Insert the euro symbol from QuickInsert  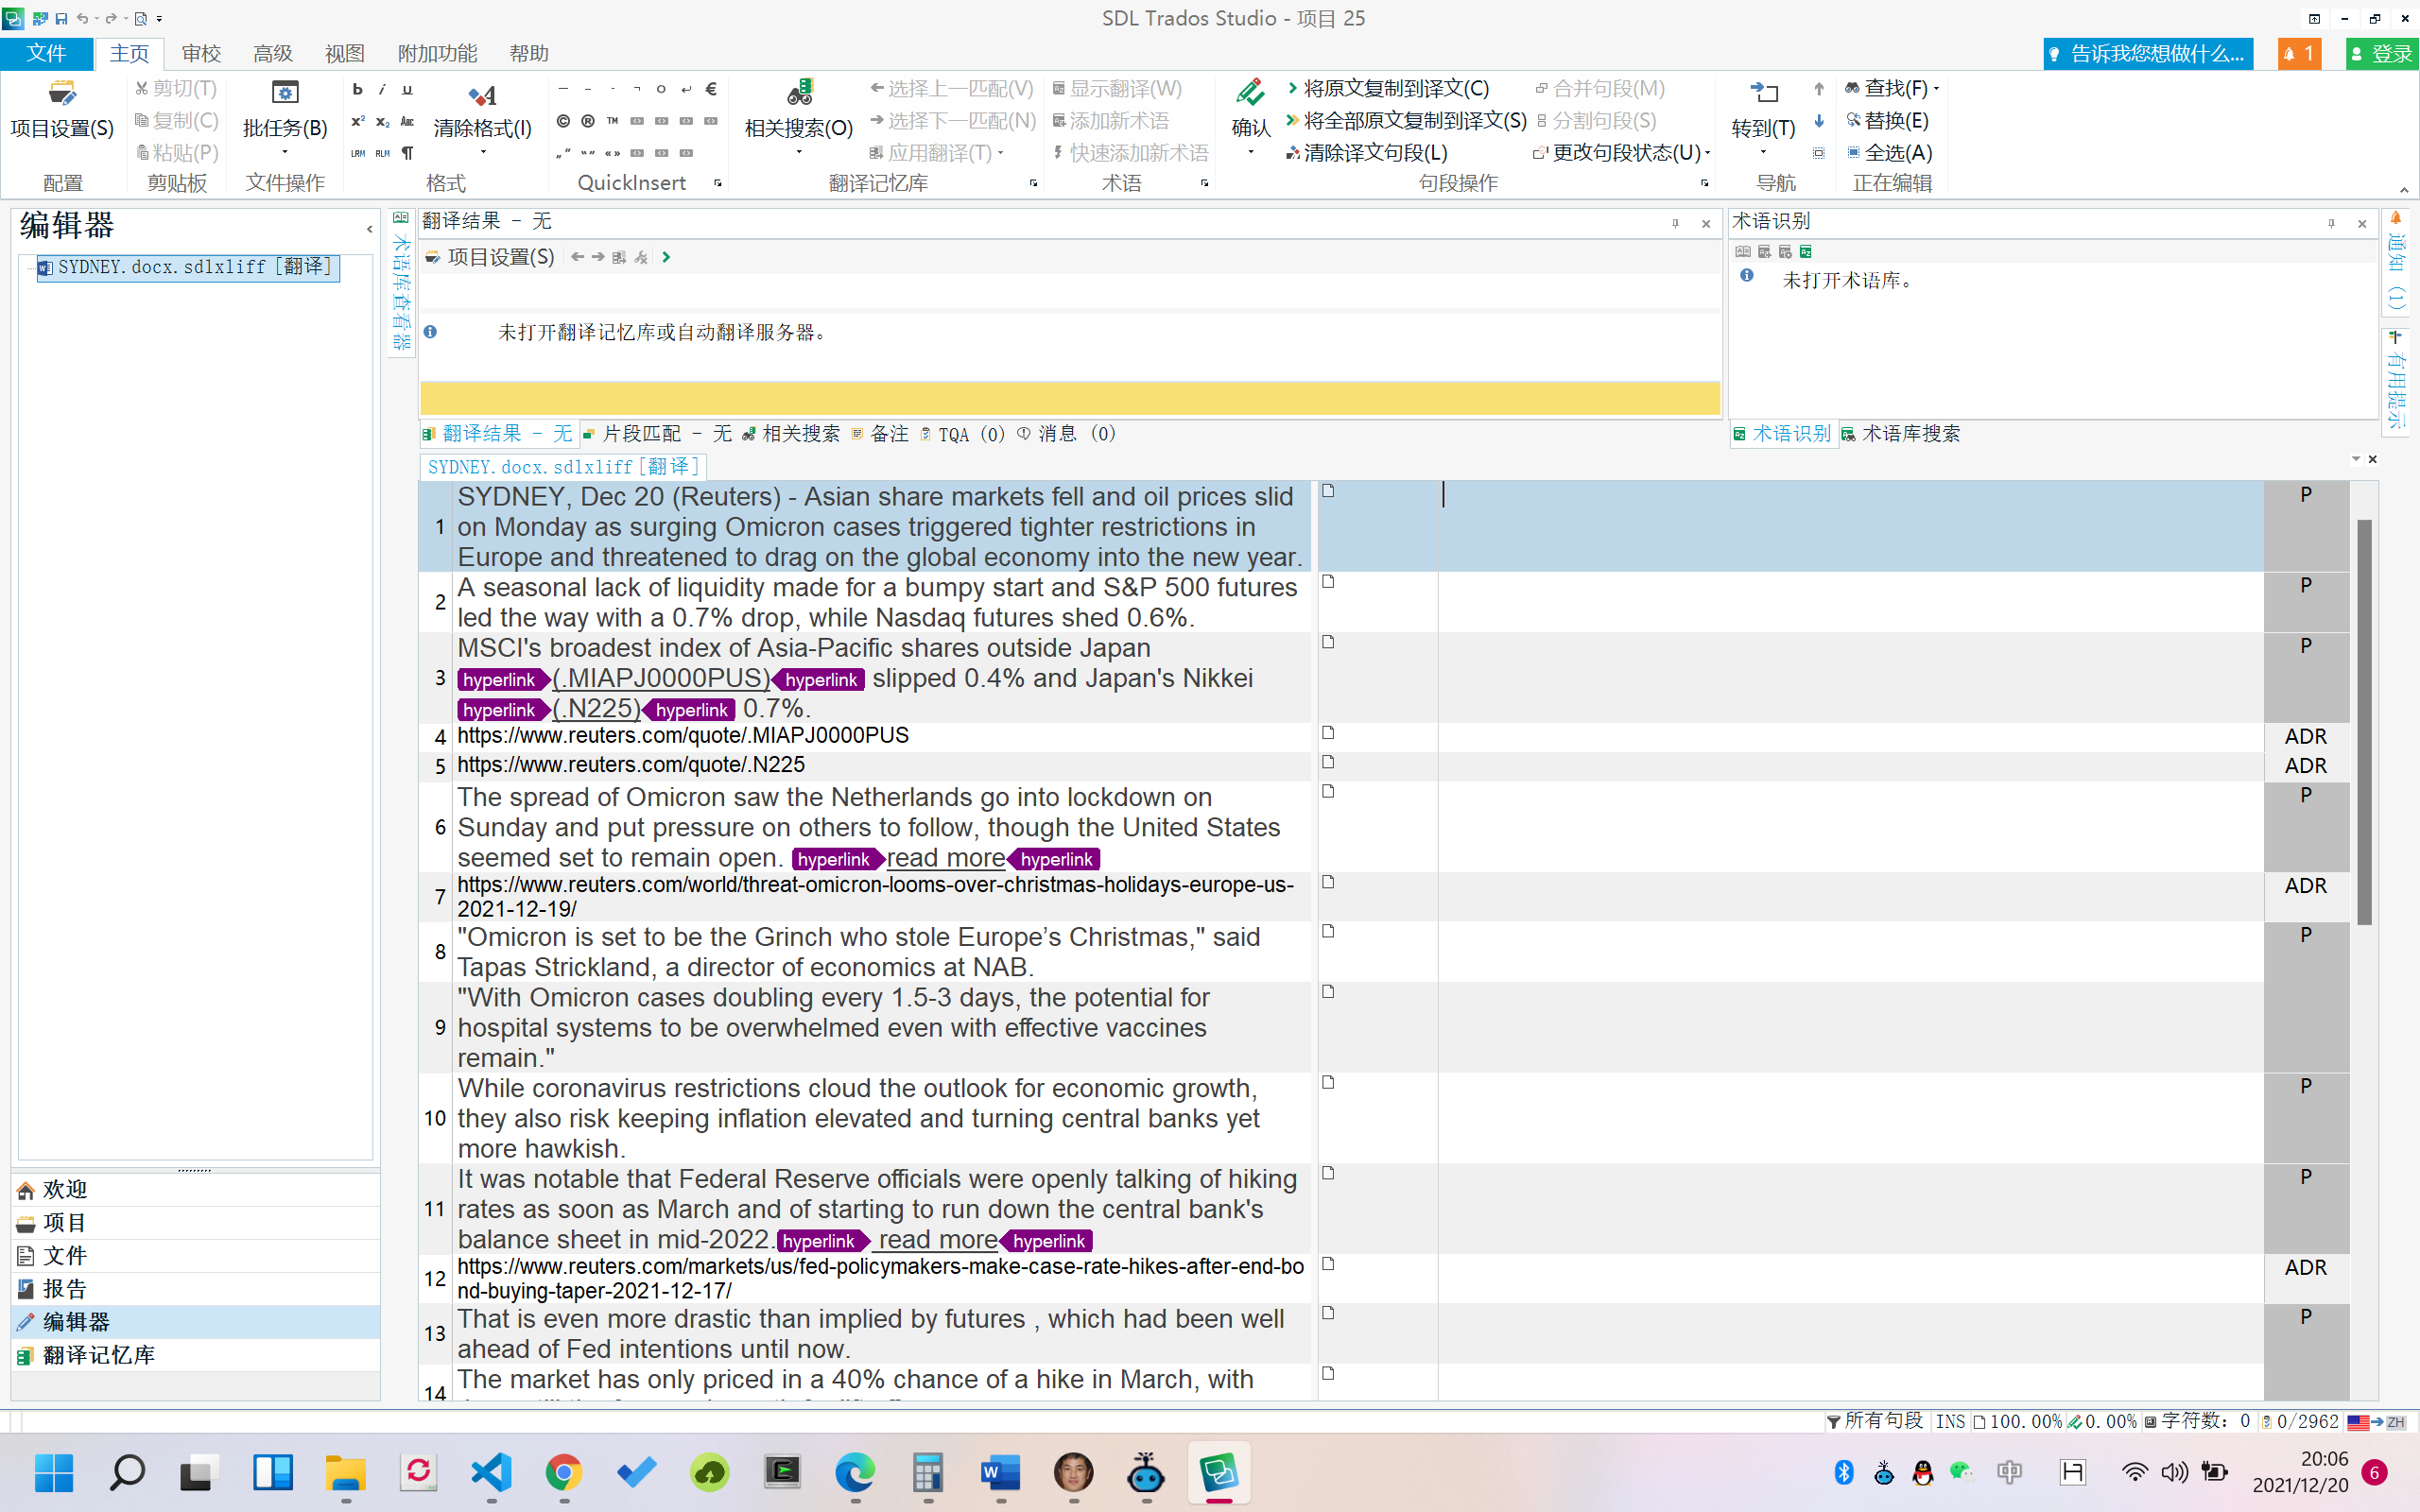711,89
